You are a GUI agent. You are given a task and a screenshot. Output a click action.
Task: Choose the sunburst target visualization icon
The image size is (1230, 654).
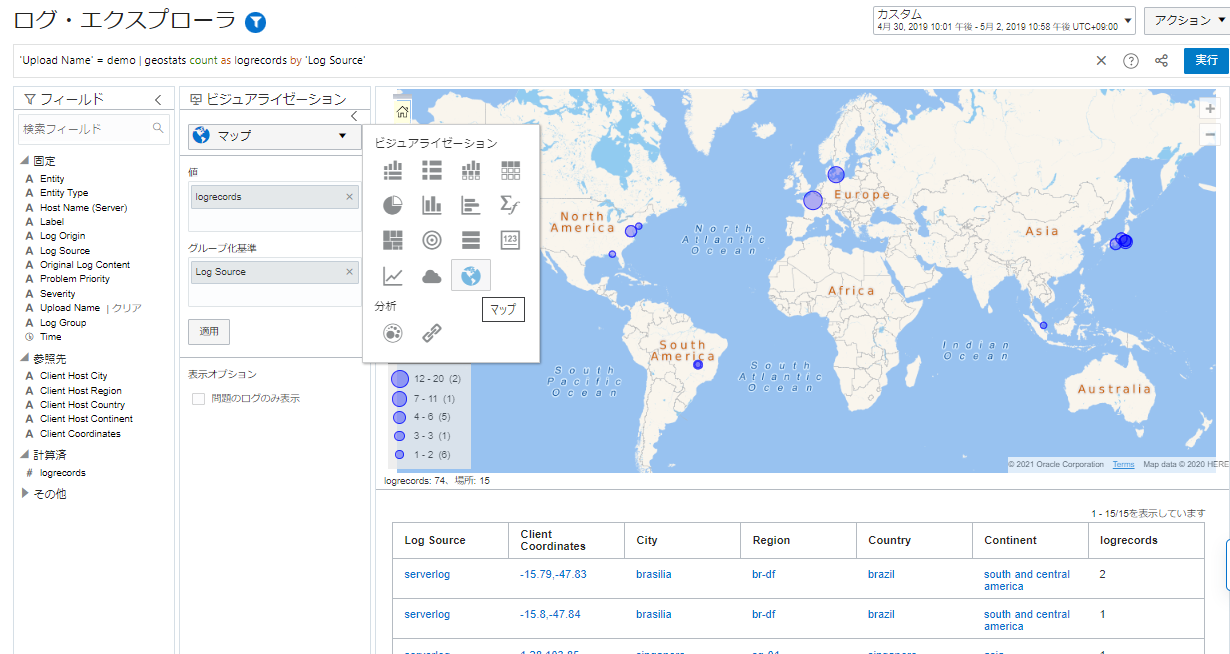point(432,240)
